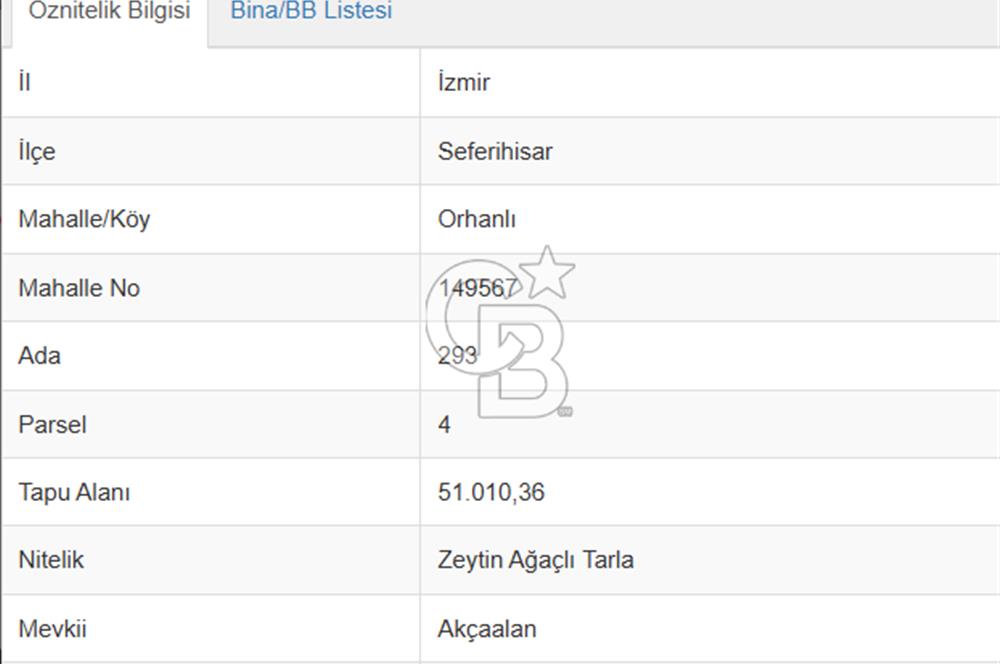1000x664 pixels.
Task: Open the Bina/BB Listesi tab
Action: (311, 12)
